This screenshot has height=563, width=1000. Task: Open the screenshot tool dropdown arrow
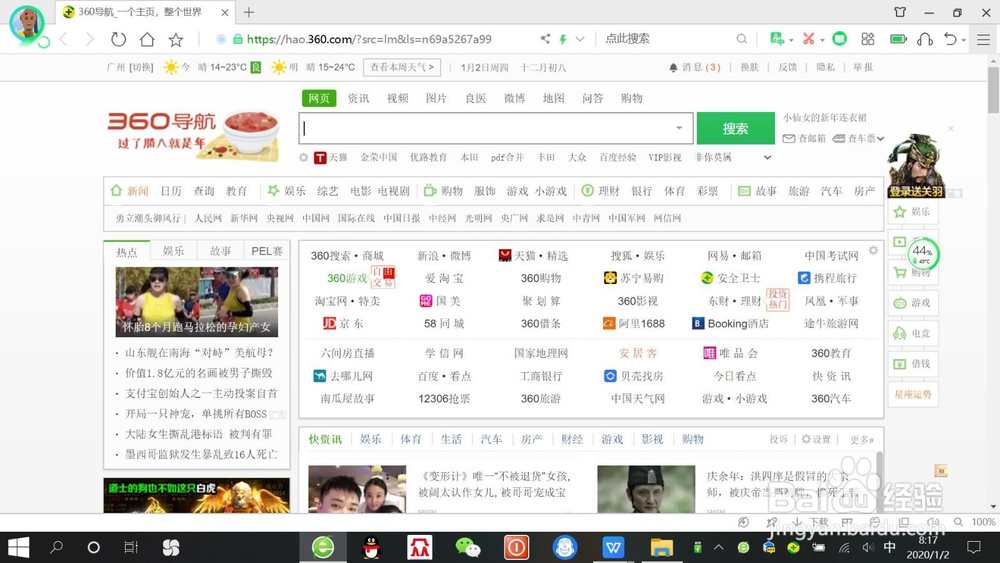[822, 40]
